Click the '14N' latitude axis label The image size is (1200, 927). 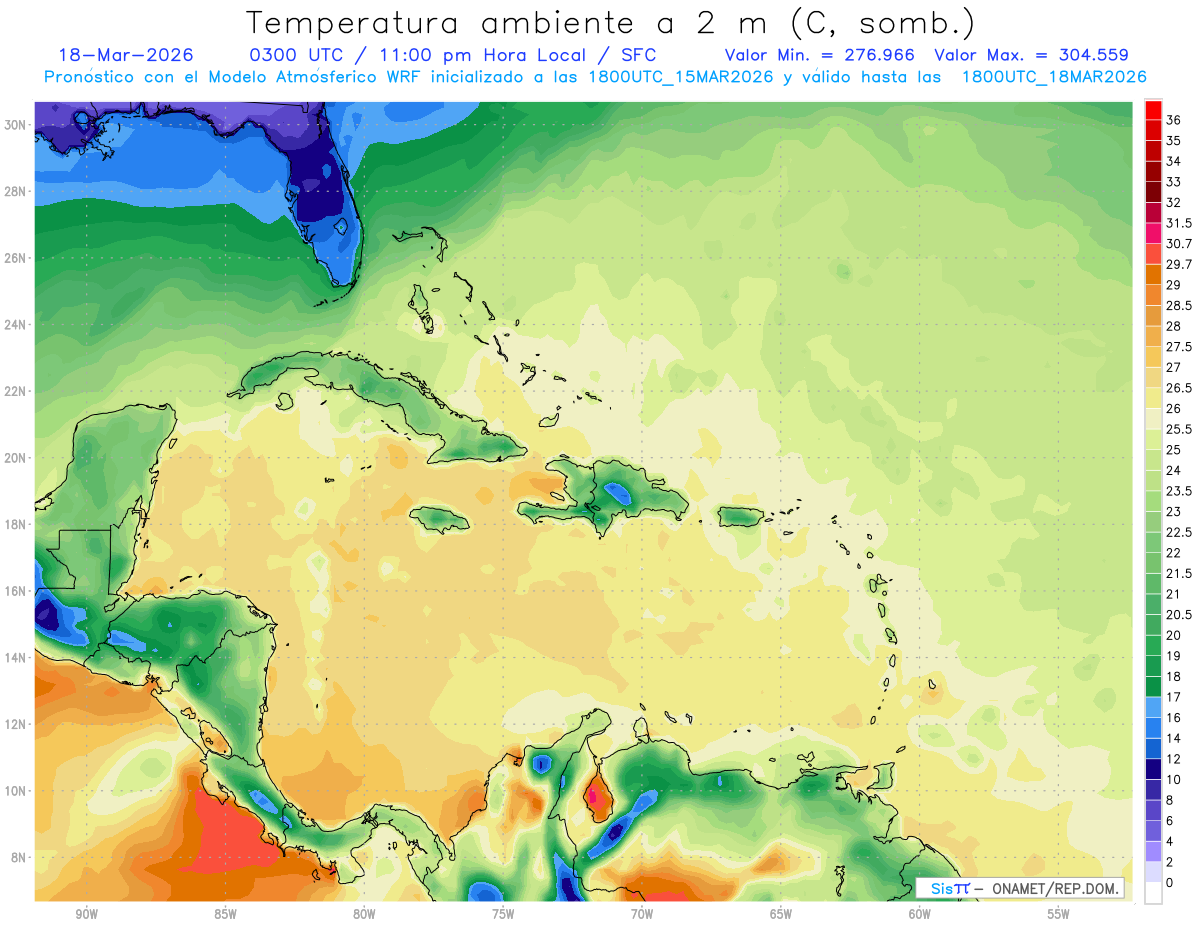16,658
